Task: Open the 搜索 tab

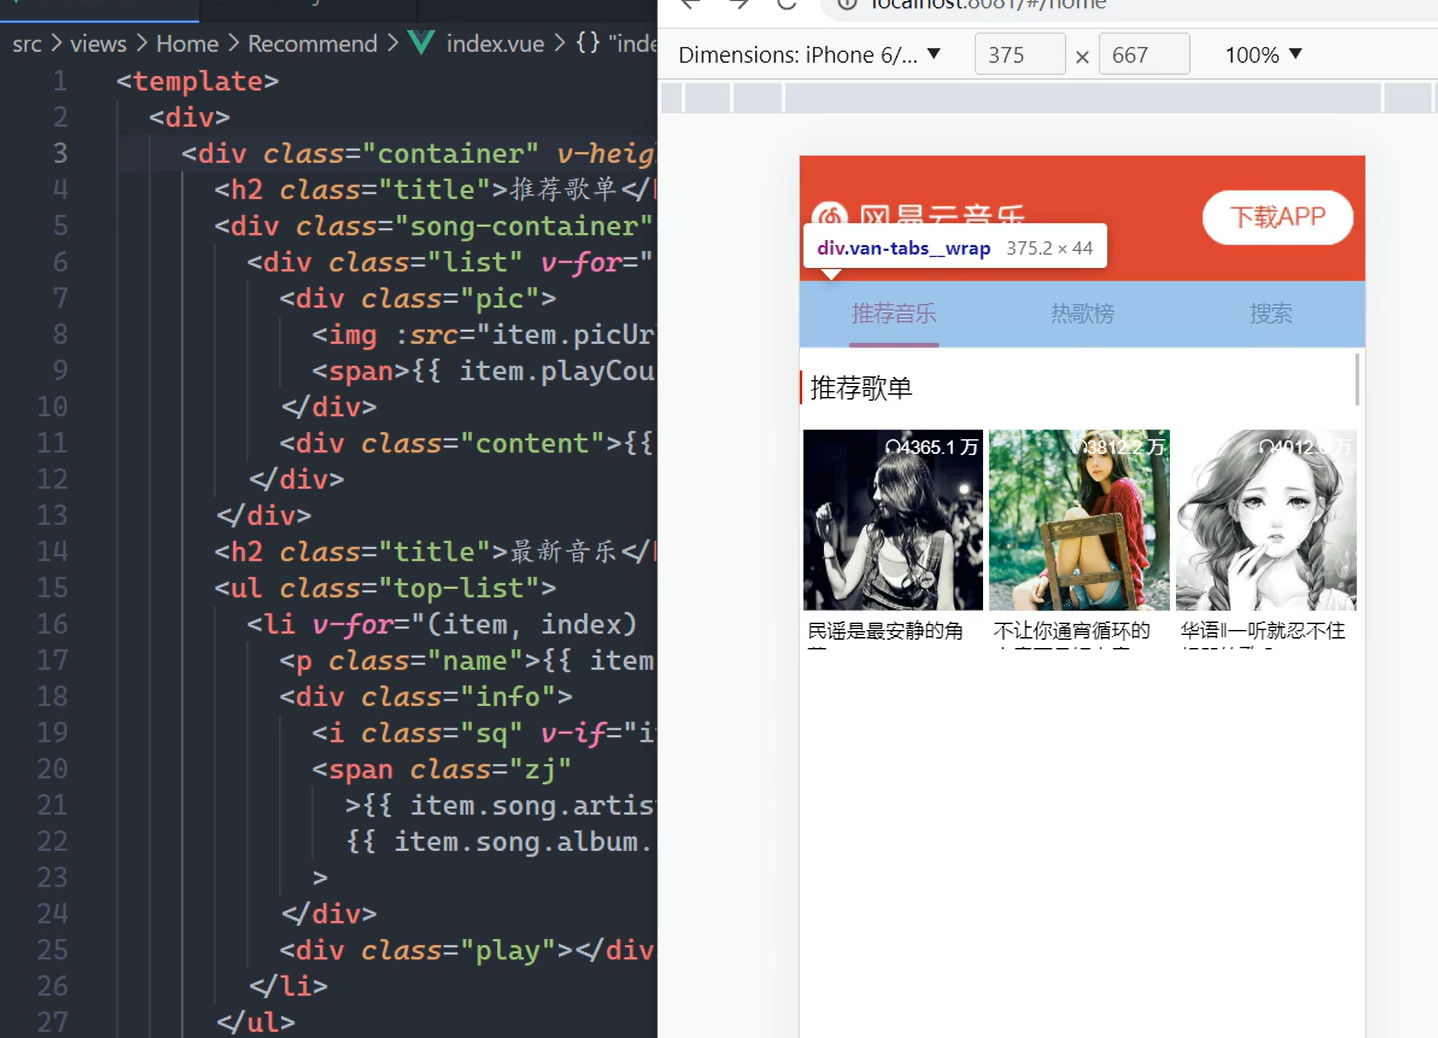Action: coord(1270,313)
